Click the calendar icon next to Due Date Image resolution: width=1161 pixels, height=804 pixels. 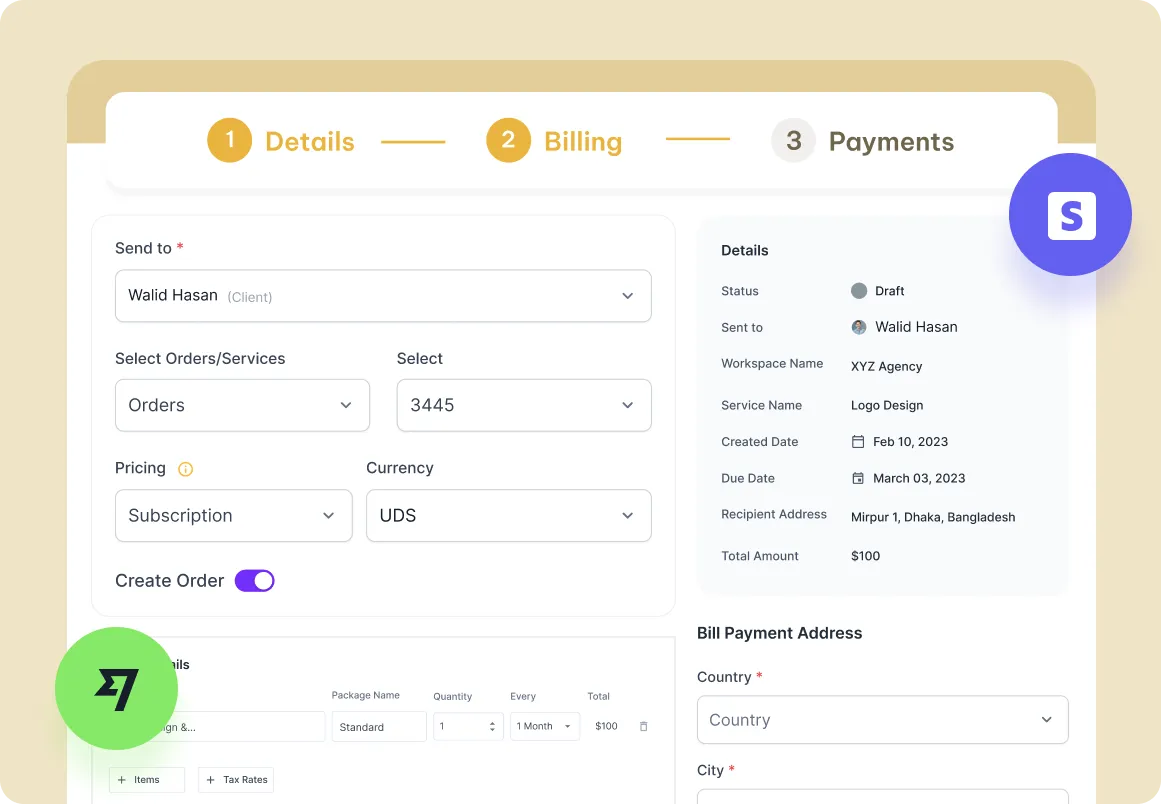[858, 478]
